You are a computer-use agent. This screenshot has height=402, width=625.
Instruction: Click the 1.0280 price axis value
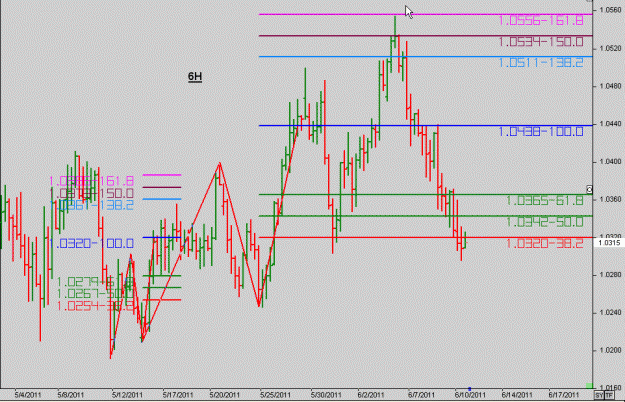click(610, 275)
